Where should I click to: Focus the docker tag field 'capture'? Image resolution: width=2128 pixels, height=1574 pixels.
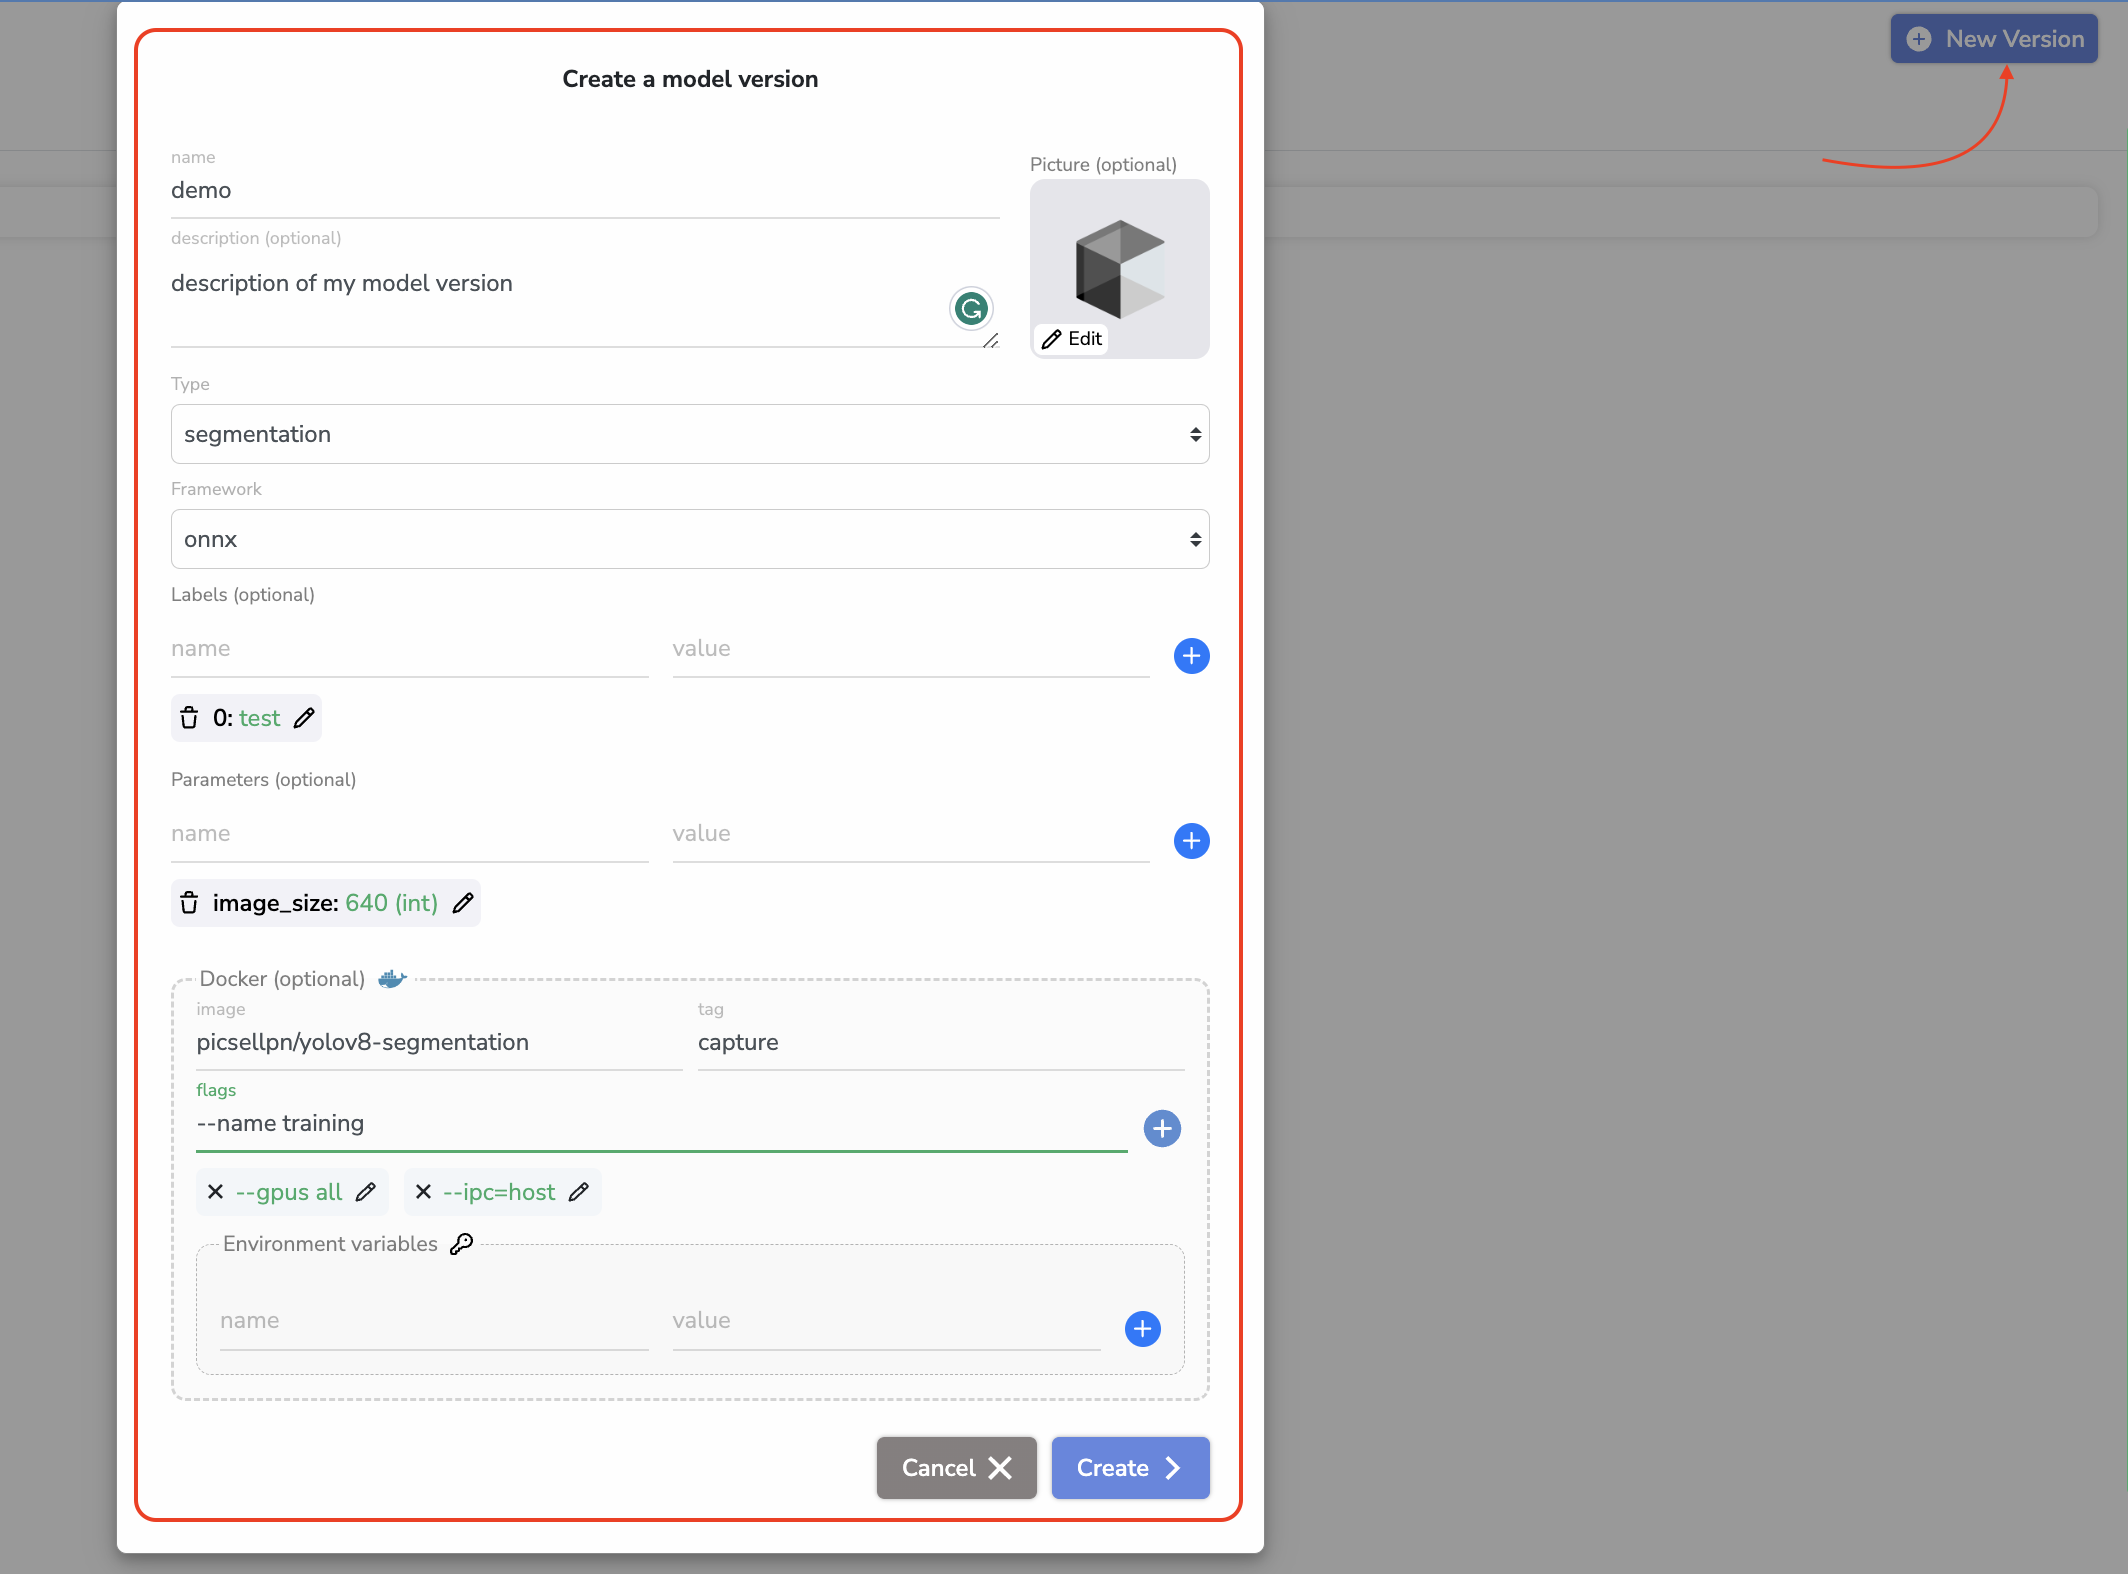[940, 1042]
